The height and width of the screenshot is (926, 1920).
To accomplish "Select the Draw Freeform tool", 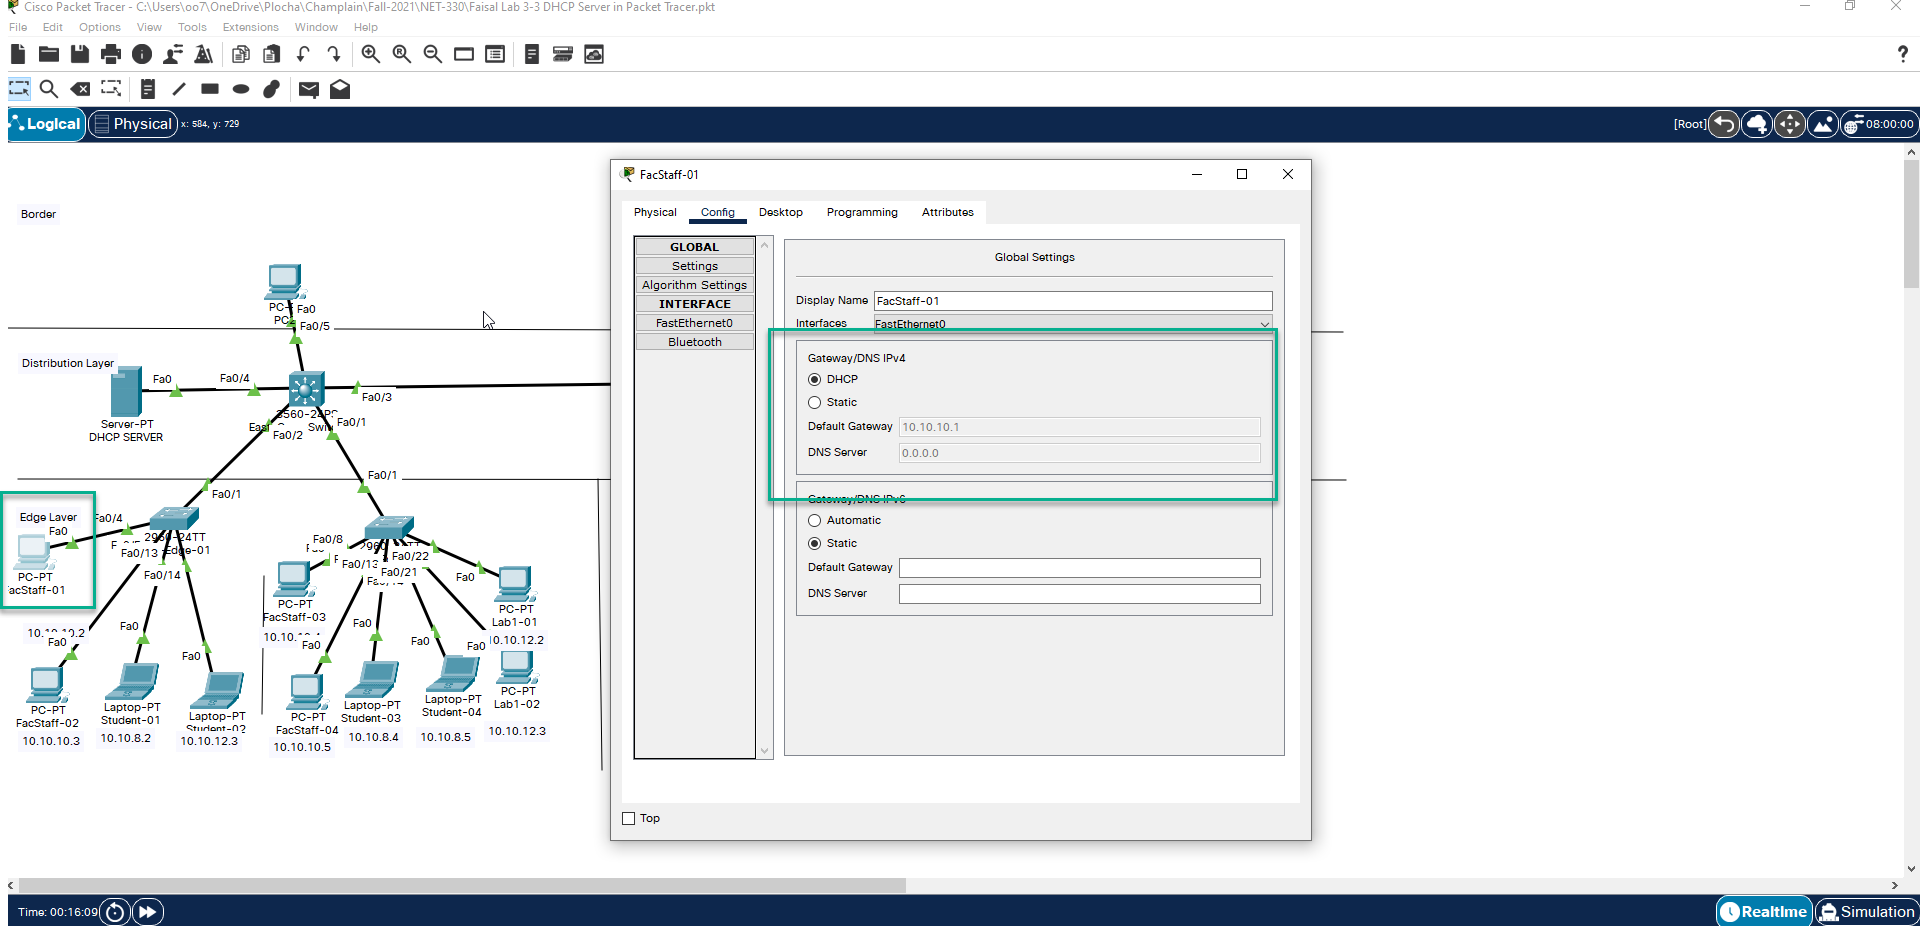I will [272, 89].
